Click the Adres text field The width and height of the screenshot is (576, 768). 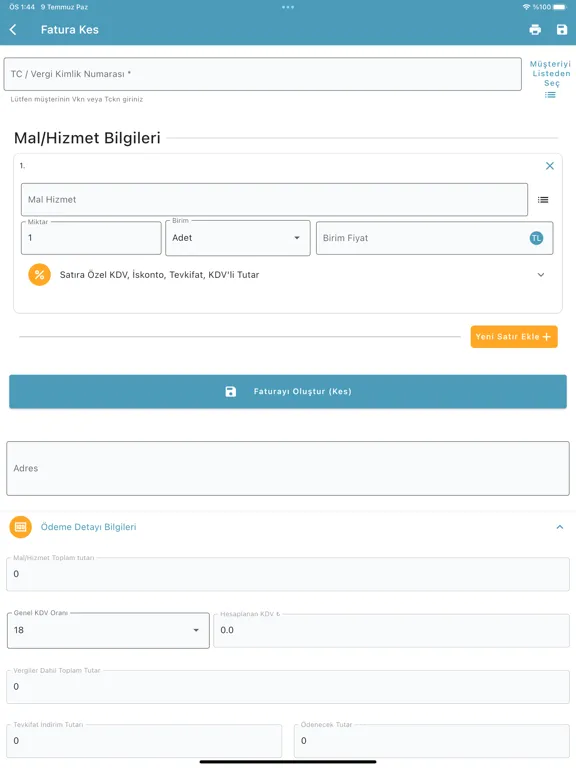tap(288, 469)
